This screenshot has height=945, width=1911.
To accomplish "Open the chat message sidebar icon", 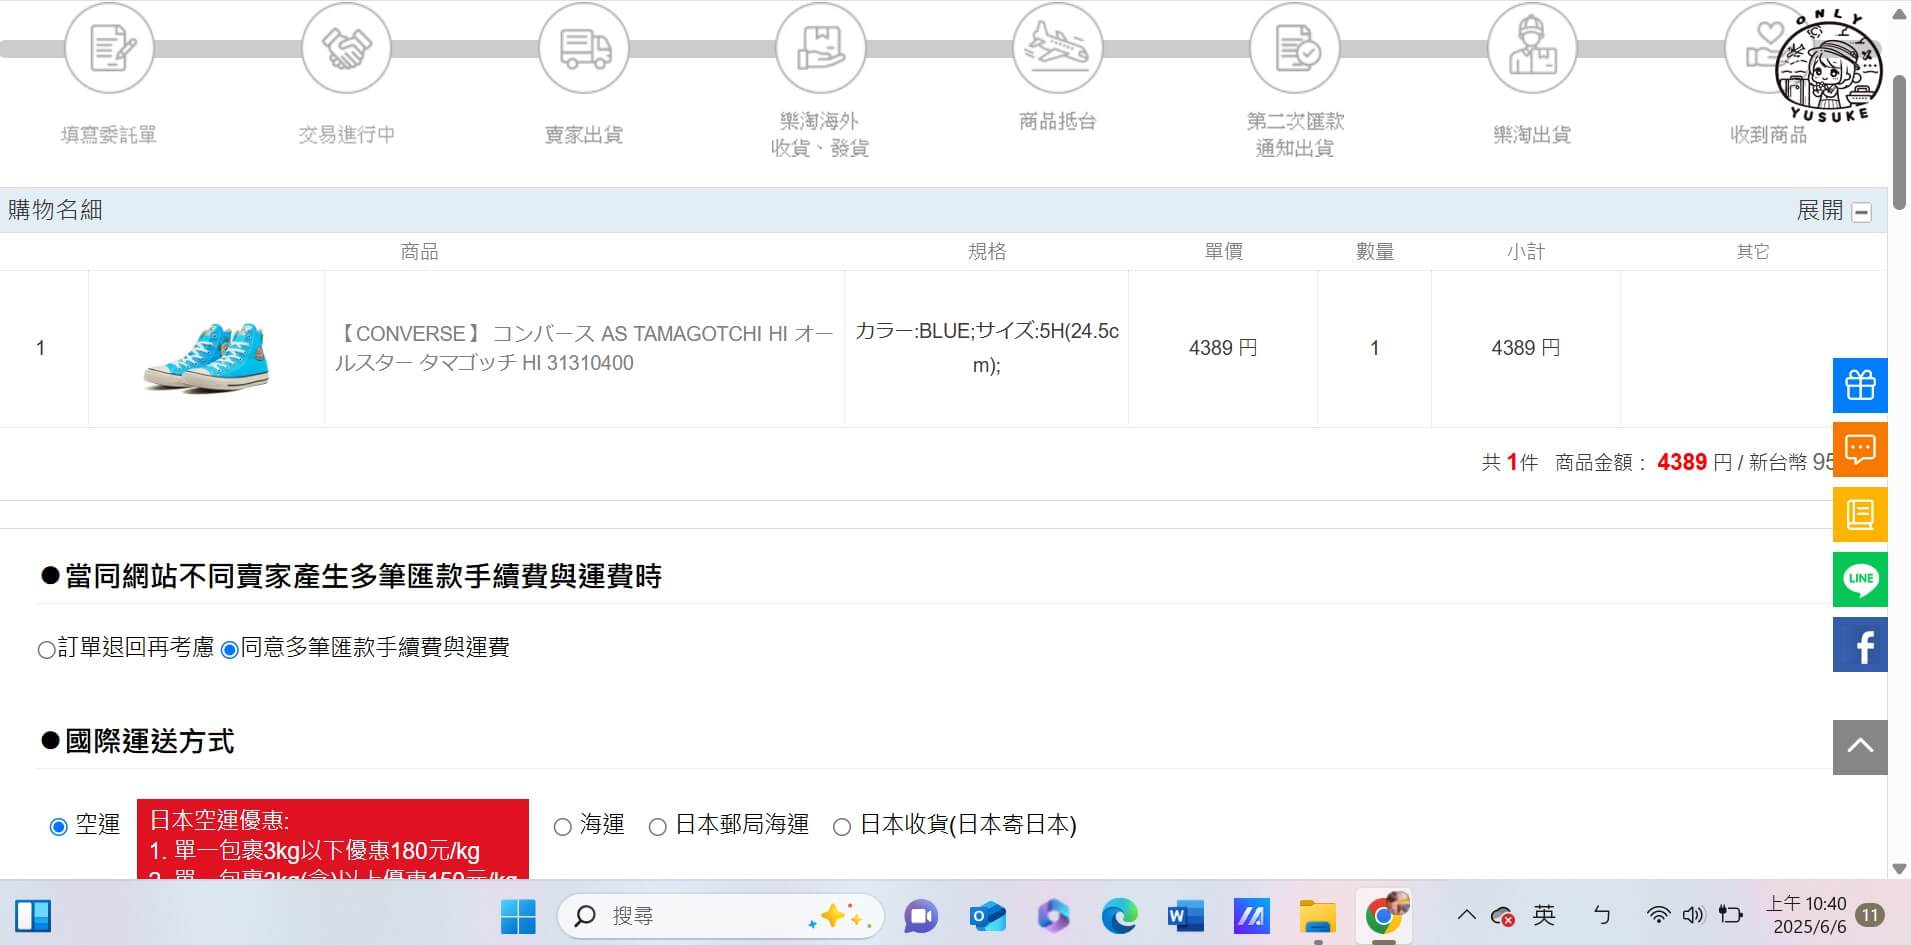I will click(x=1860, y=450).
